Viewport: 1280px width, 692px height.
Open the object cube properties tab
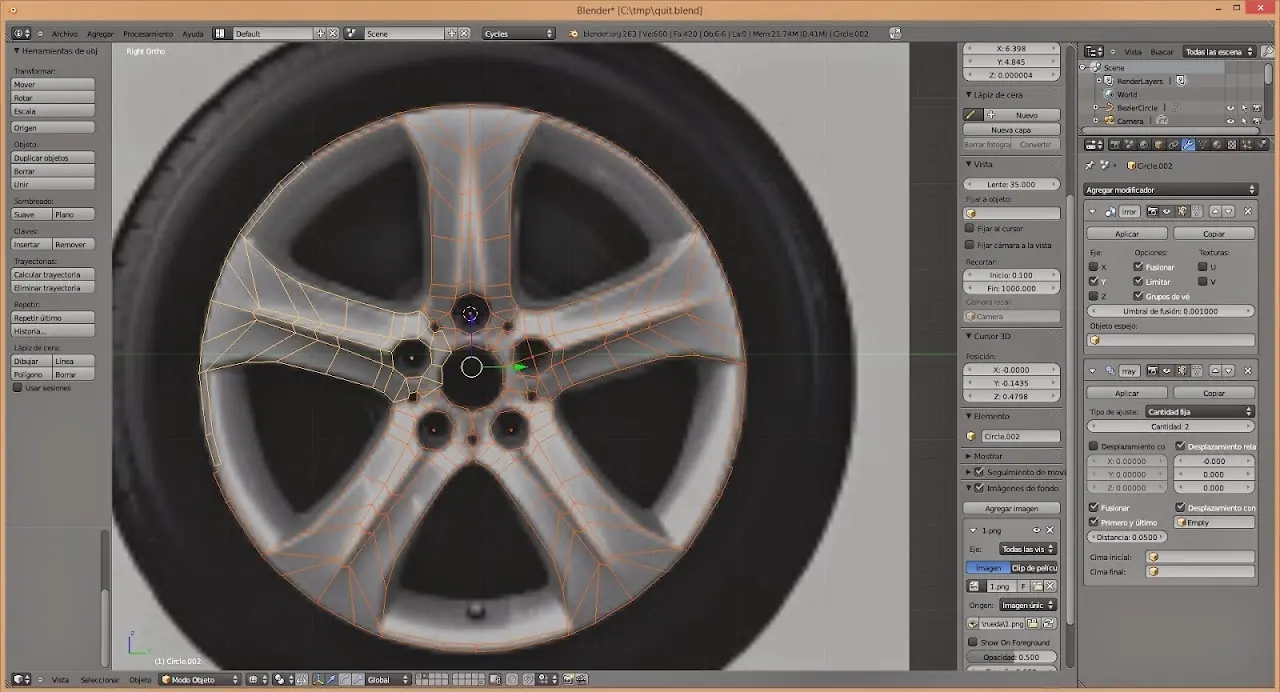(x=1159, y=144)
